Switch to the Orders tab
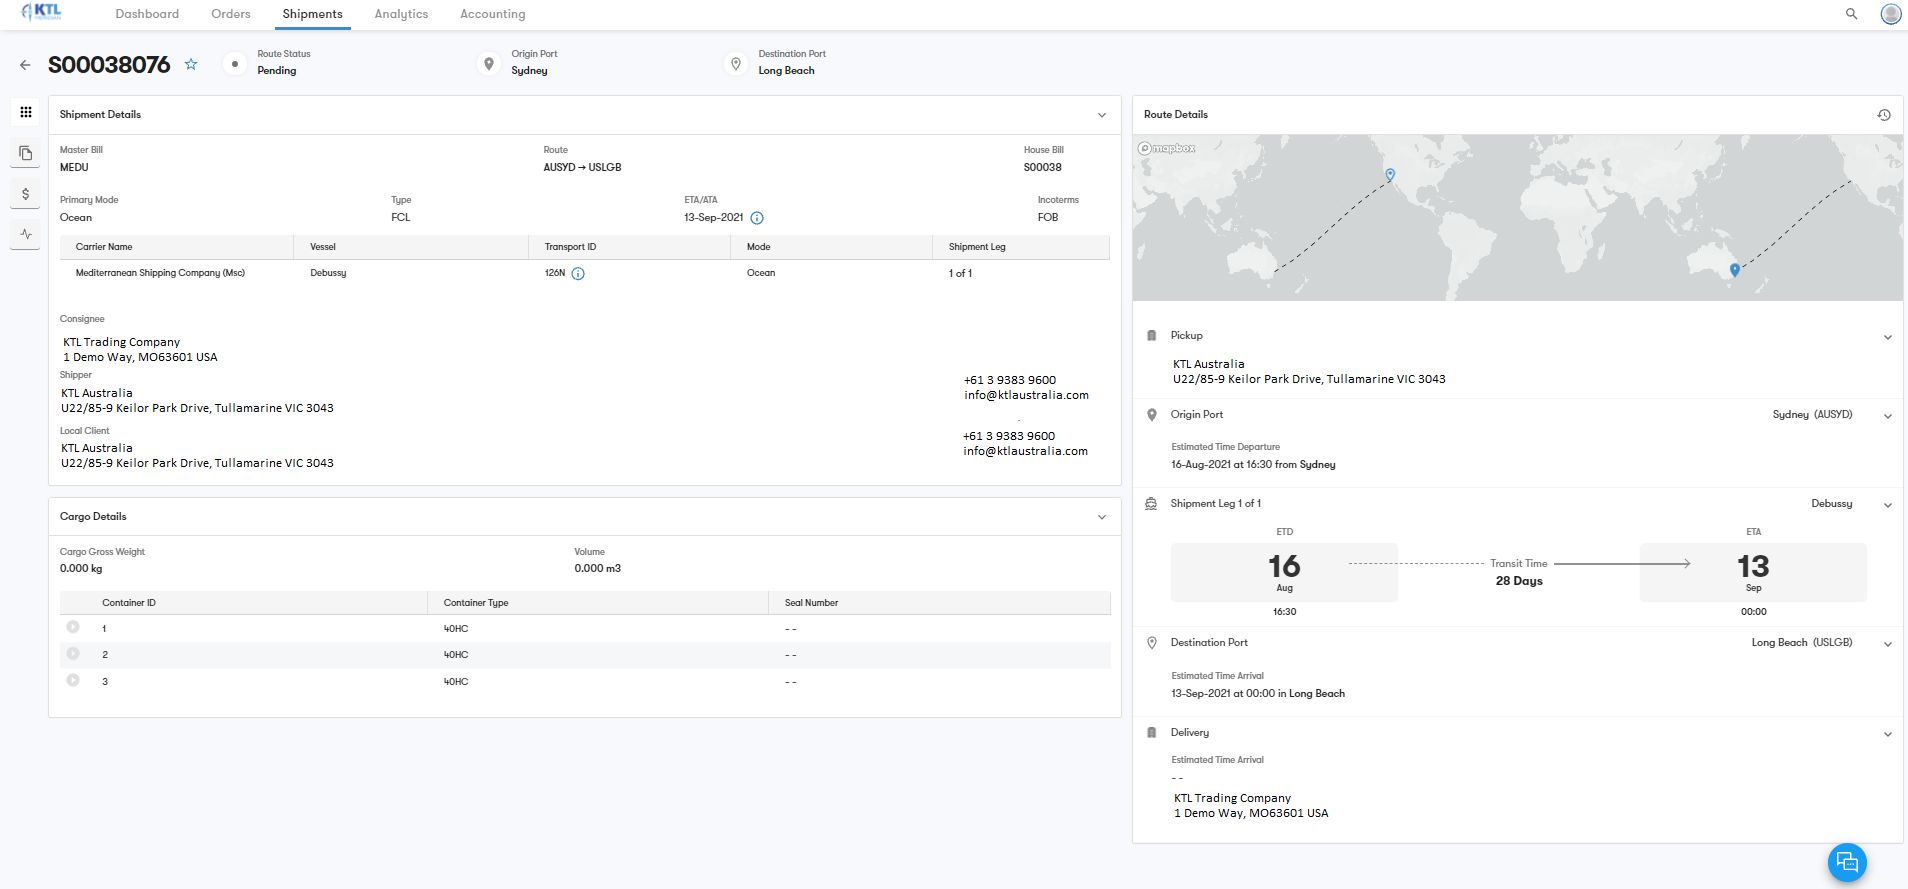The image size is (1908, 889). point(231,14)
